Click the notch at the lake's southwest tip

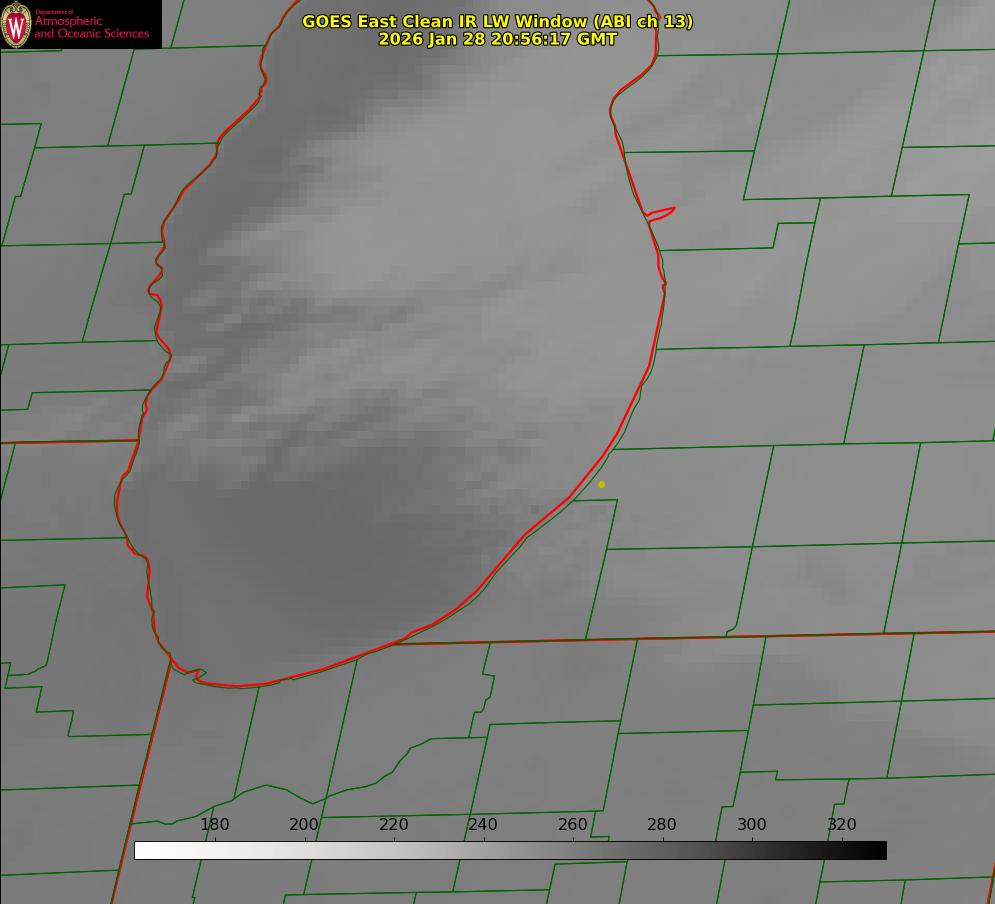[x=197, y=676]
